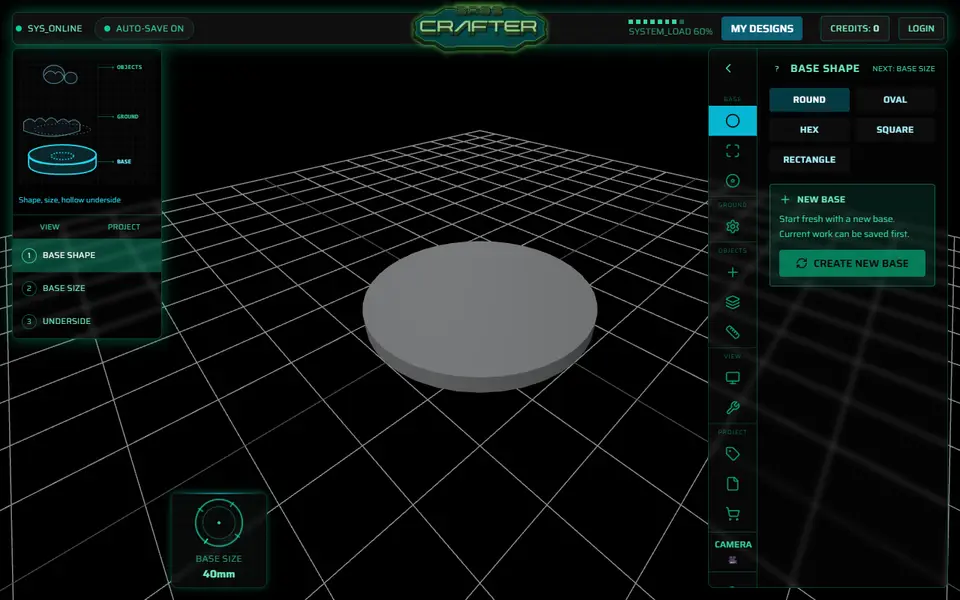
Task: Choose the RECTANGLE base shape
Action: (x=809, y=160)
